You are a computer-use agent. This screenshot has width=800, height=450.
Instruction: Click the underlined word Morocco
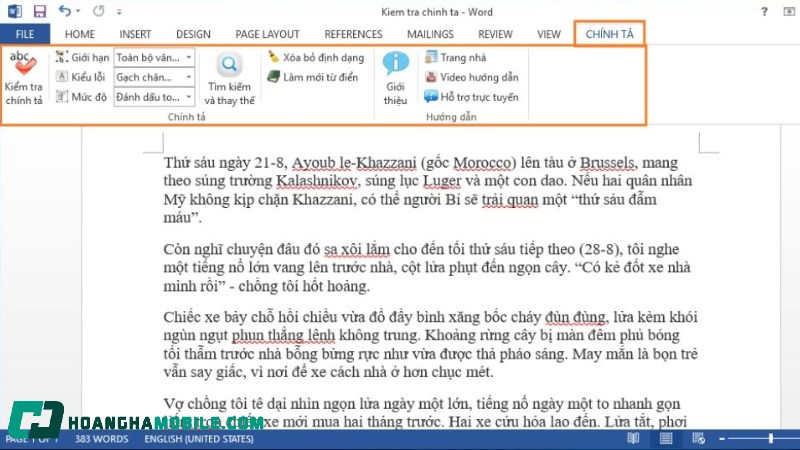(482, 163)
